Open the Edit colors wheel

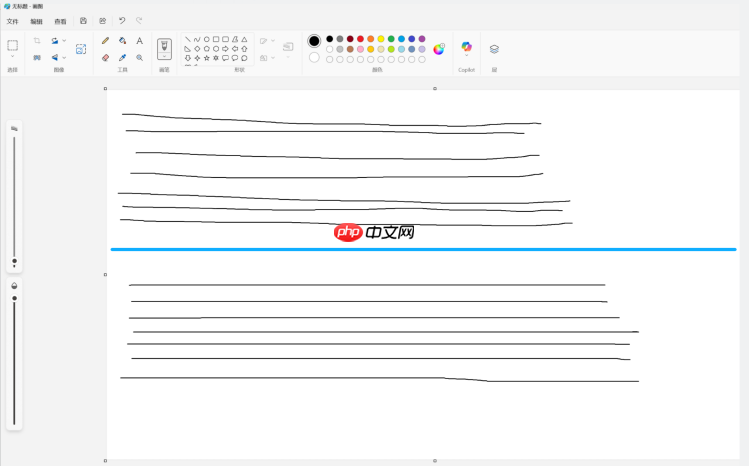tap(439, 49)
